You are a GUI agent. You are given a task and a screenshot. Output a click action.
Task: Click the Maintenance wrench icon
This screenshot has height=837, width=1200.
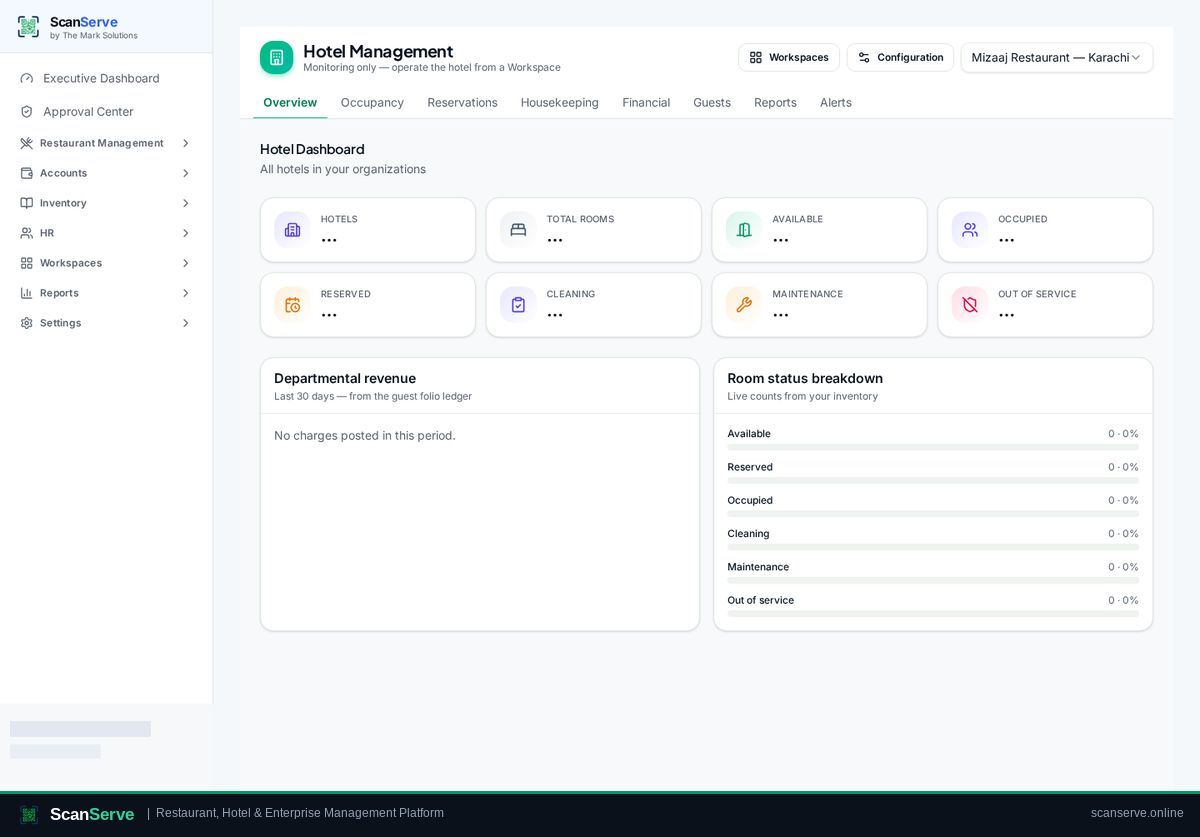point(744,305)
